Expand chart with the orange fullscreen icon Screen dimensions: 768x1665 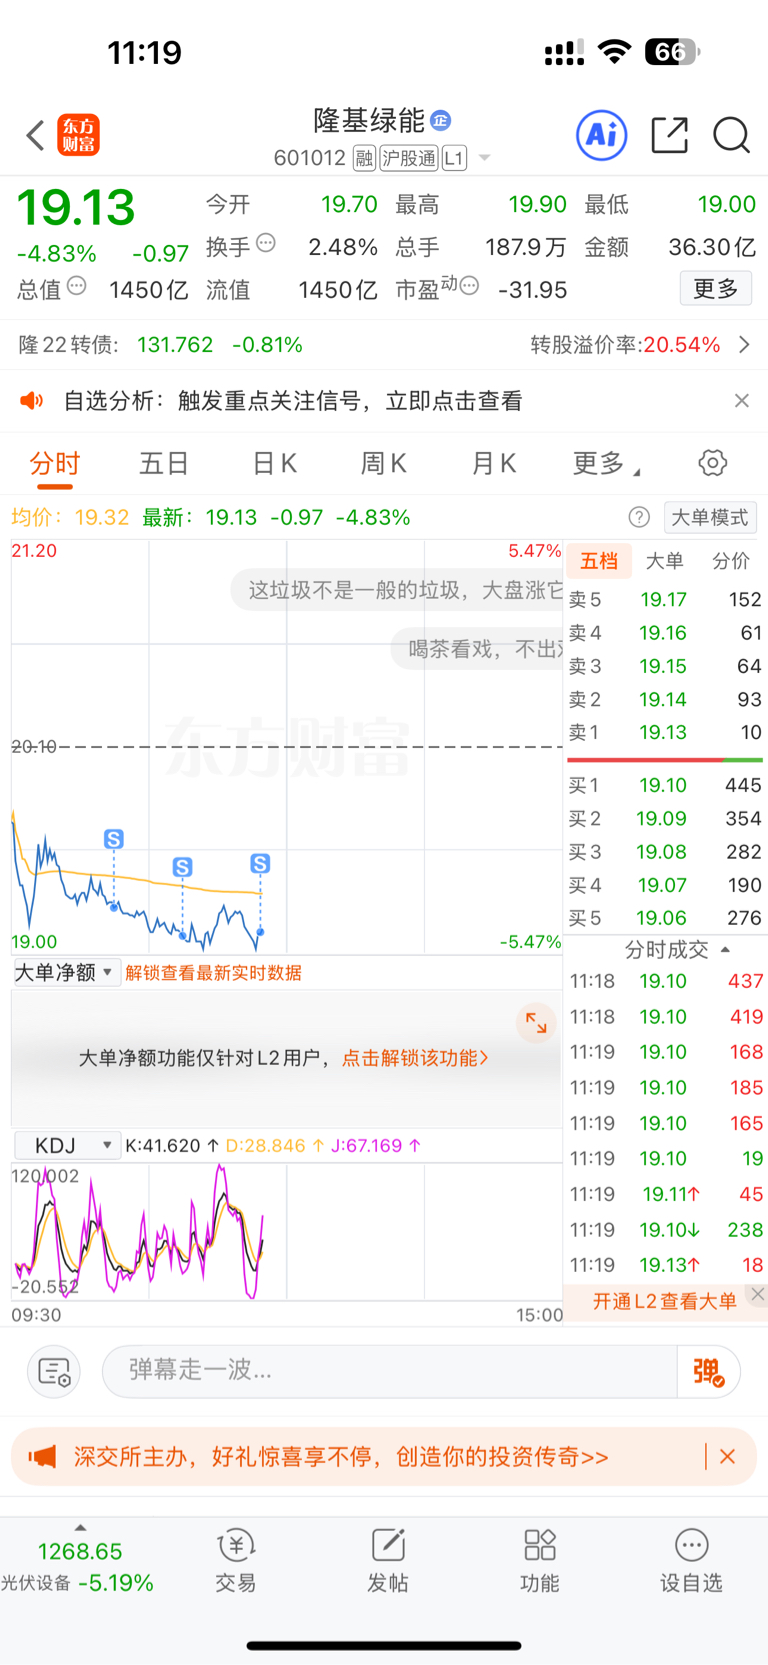pos(537,1022)
